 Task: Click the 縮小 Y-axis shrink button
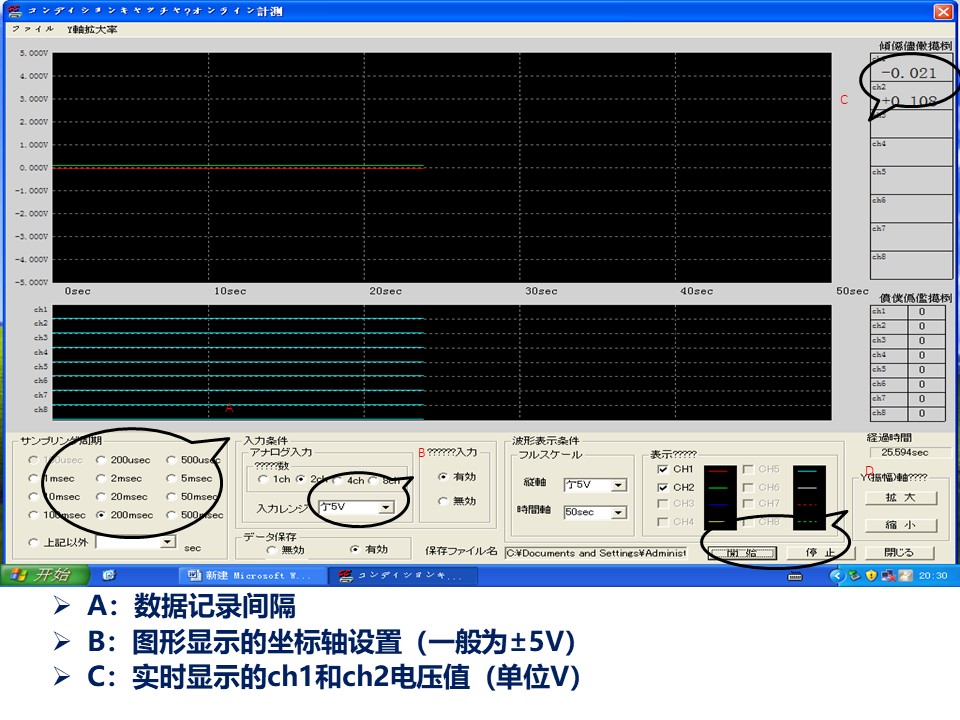pos(901,525)
